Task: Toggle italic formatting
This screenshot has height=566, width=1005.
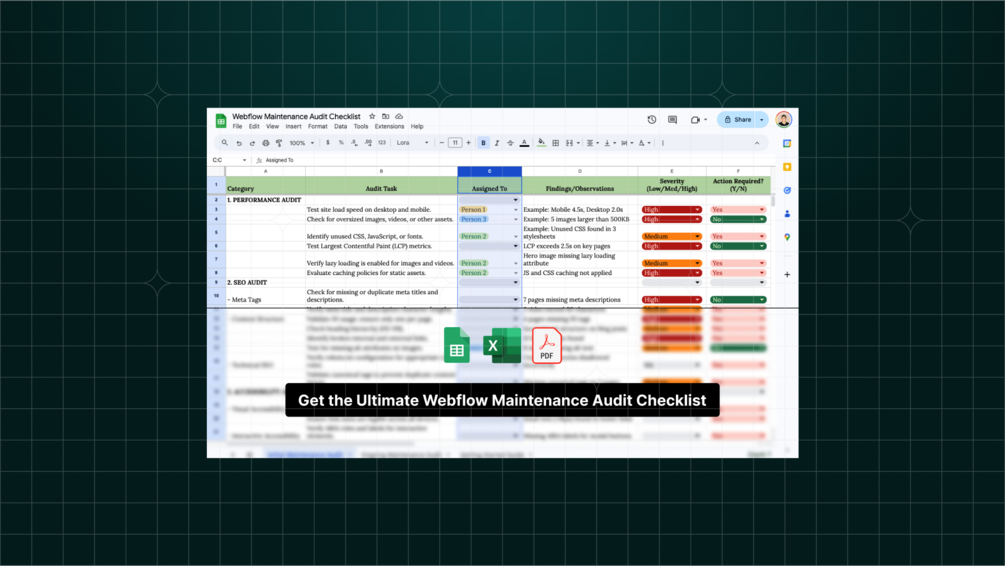Action: [x=497, y=143]
